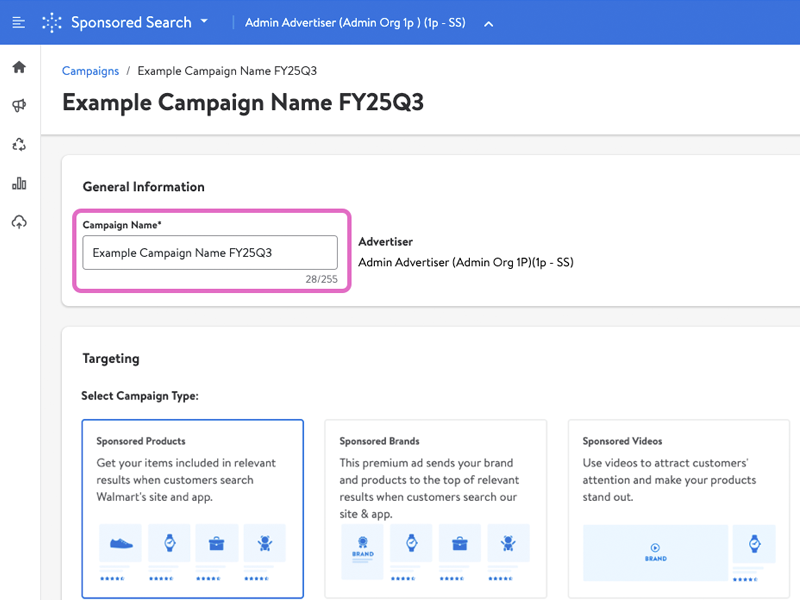
Task: Click the breadcrumb text Example Campaign Name FY25Q3
Action: point(227,71)
